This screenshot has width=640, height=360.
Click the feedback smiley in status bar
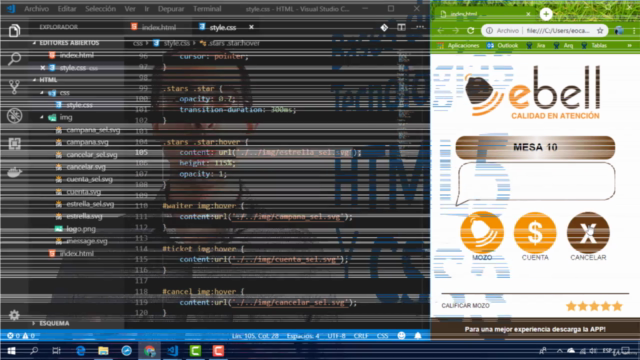point(402,336)
